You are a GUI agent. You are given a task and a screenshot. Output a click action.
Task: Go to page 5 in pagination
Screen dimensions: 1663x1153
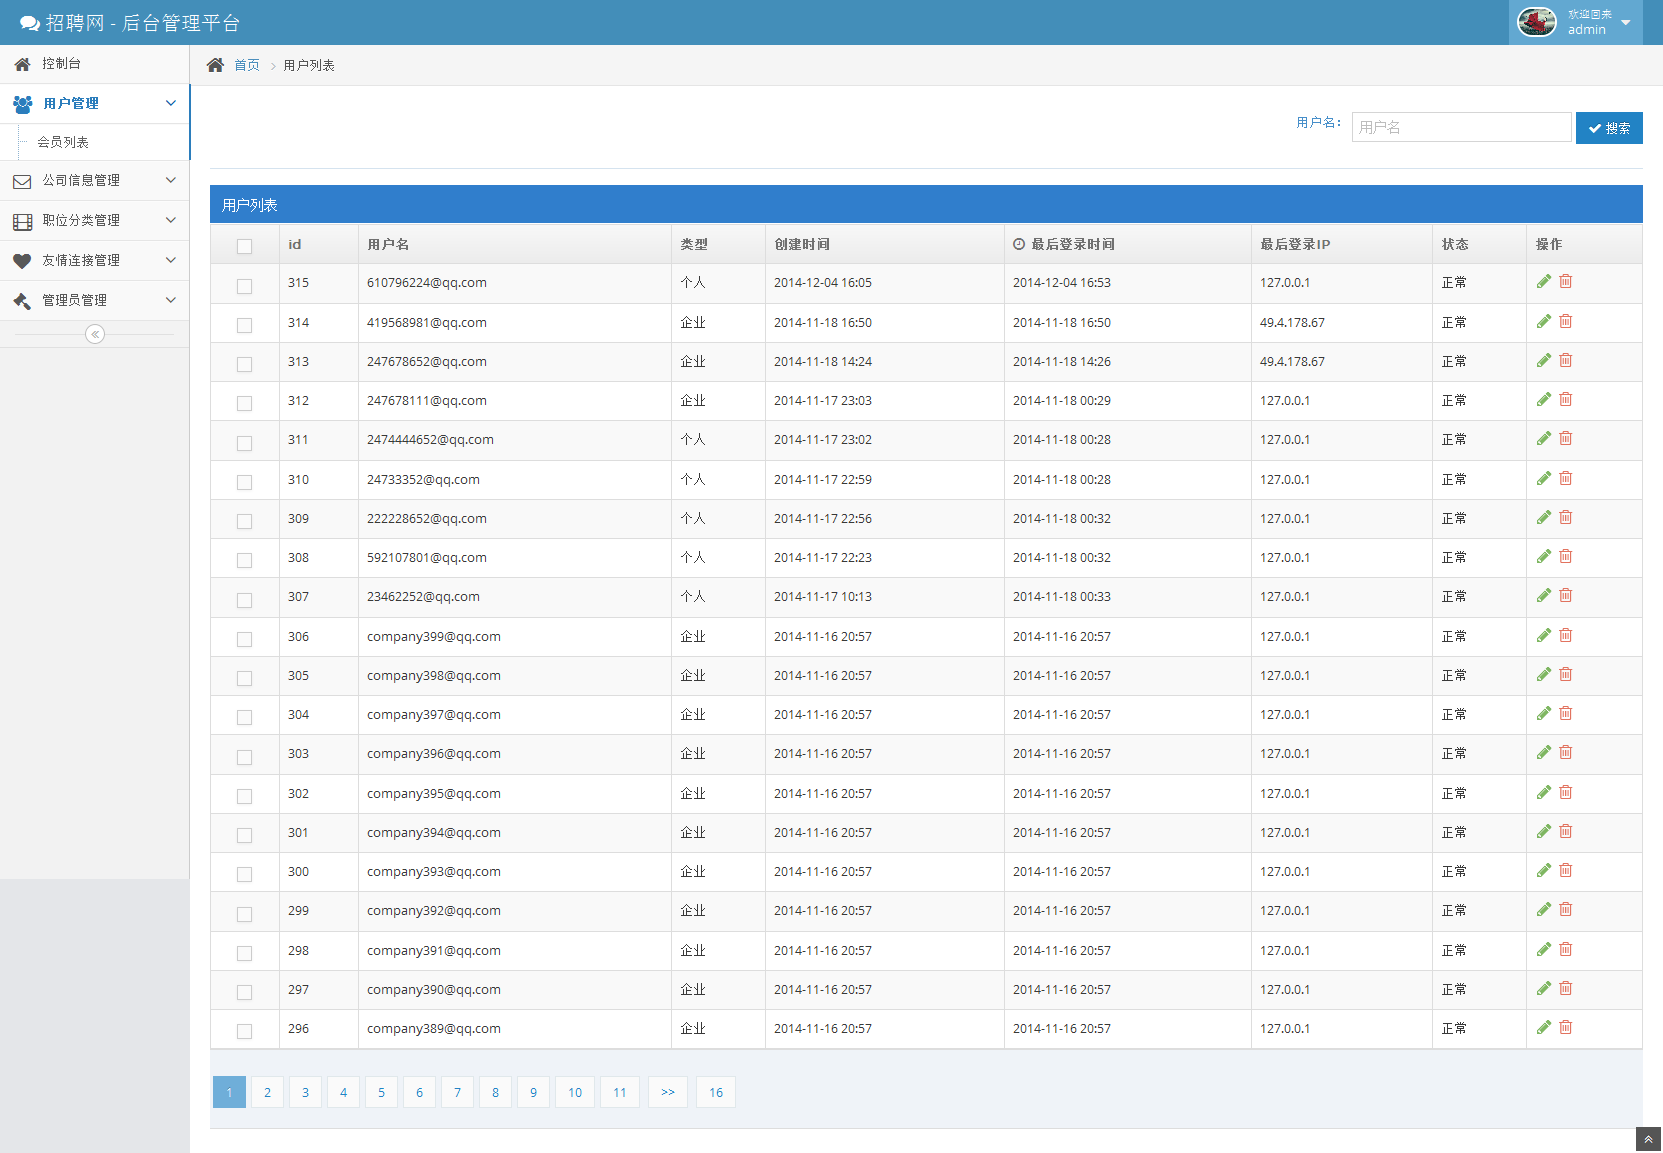pos(381,1092)
